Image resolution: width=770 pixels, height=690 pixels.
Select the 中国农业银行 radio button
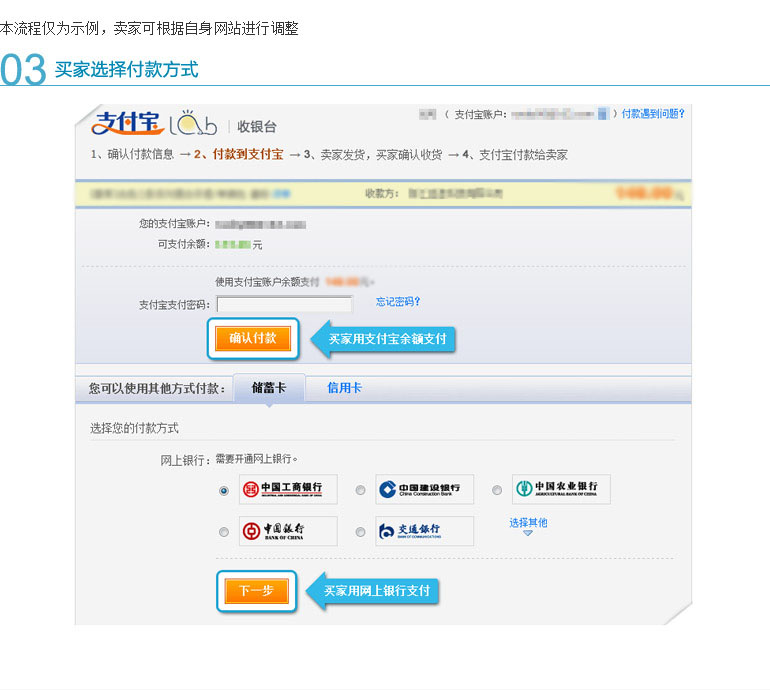[x=497, y=490]
